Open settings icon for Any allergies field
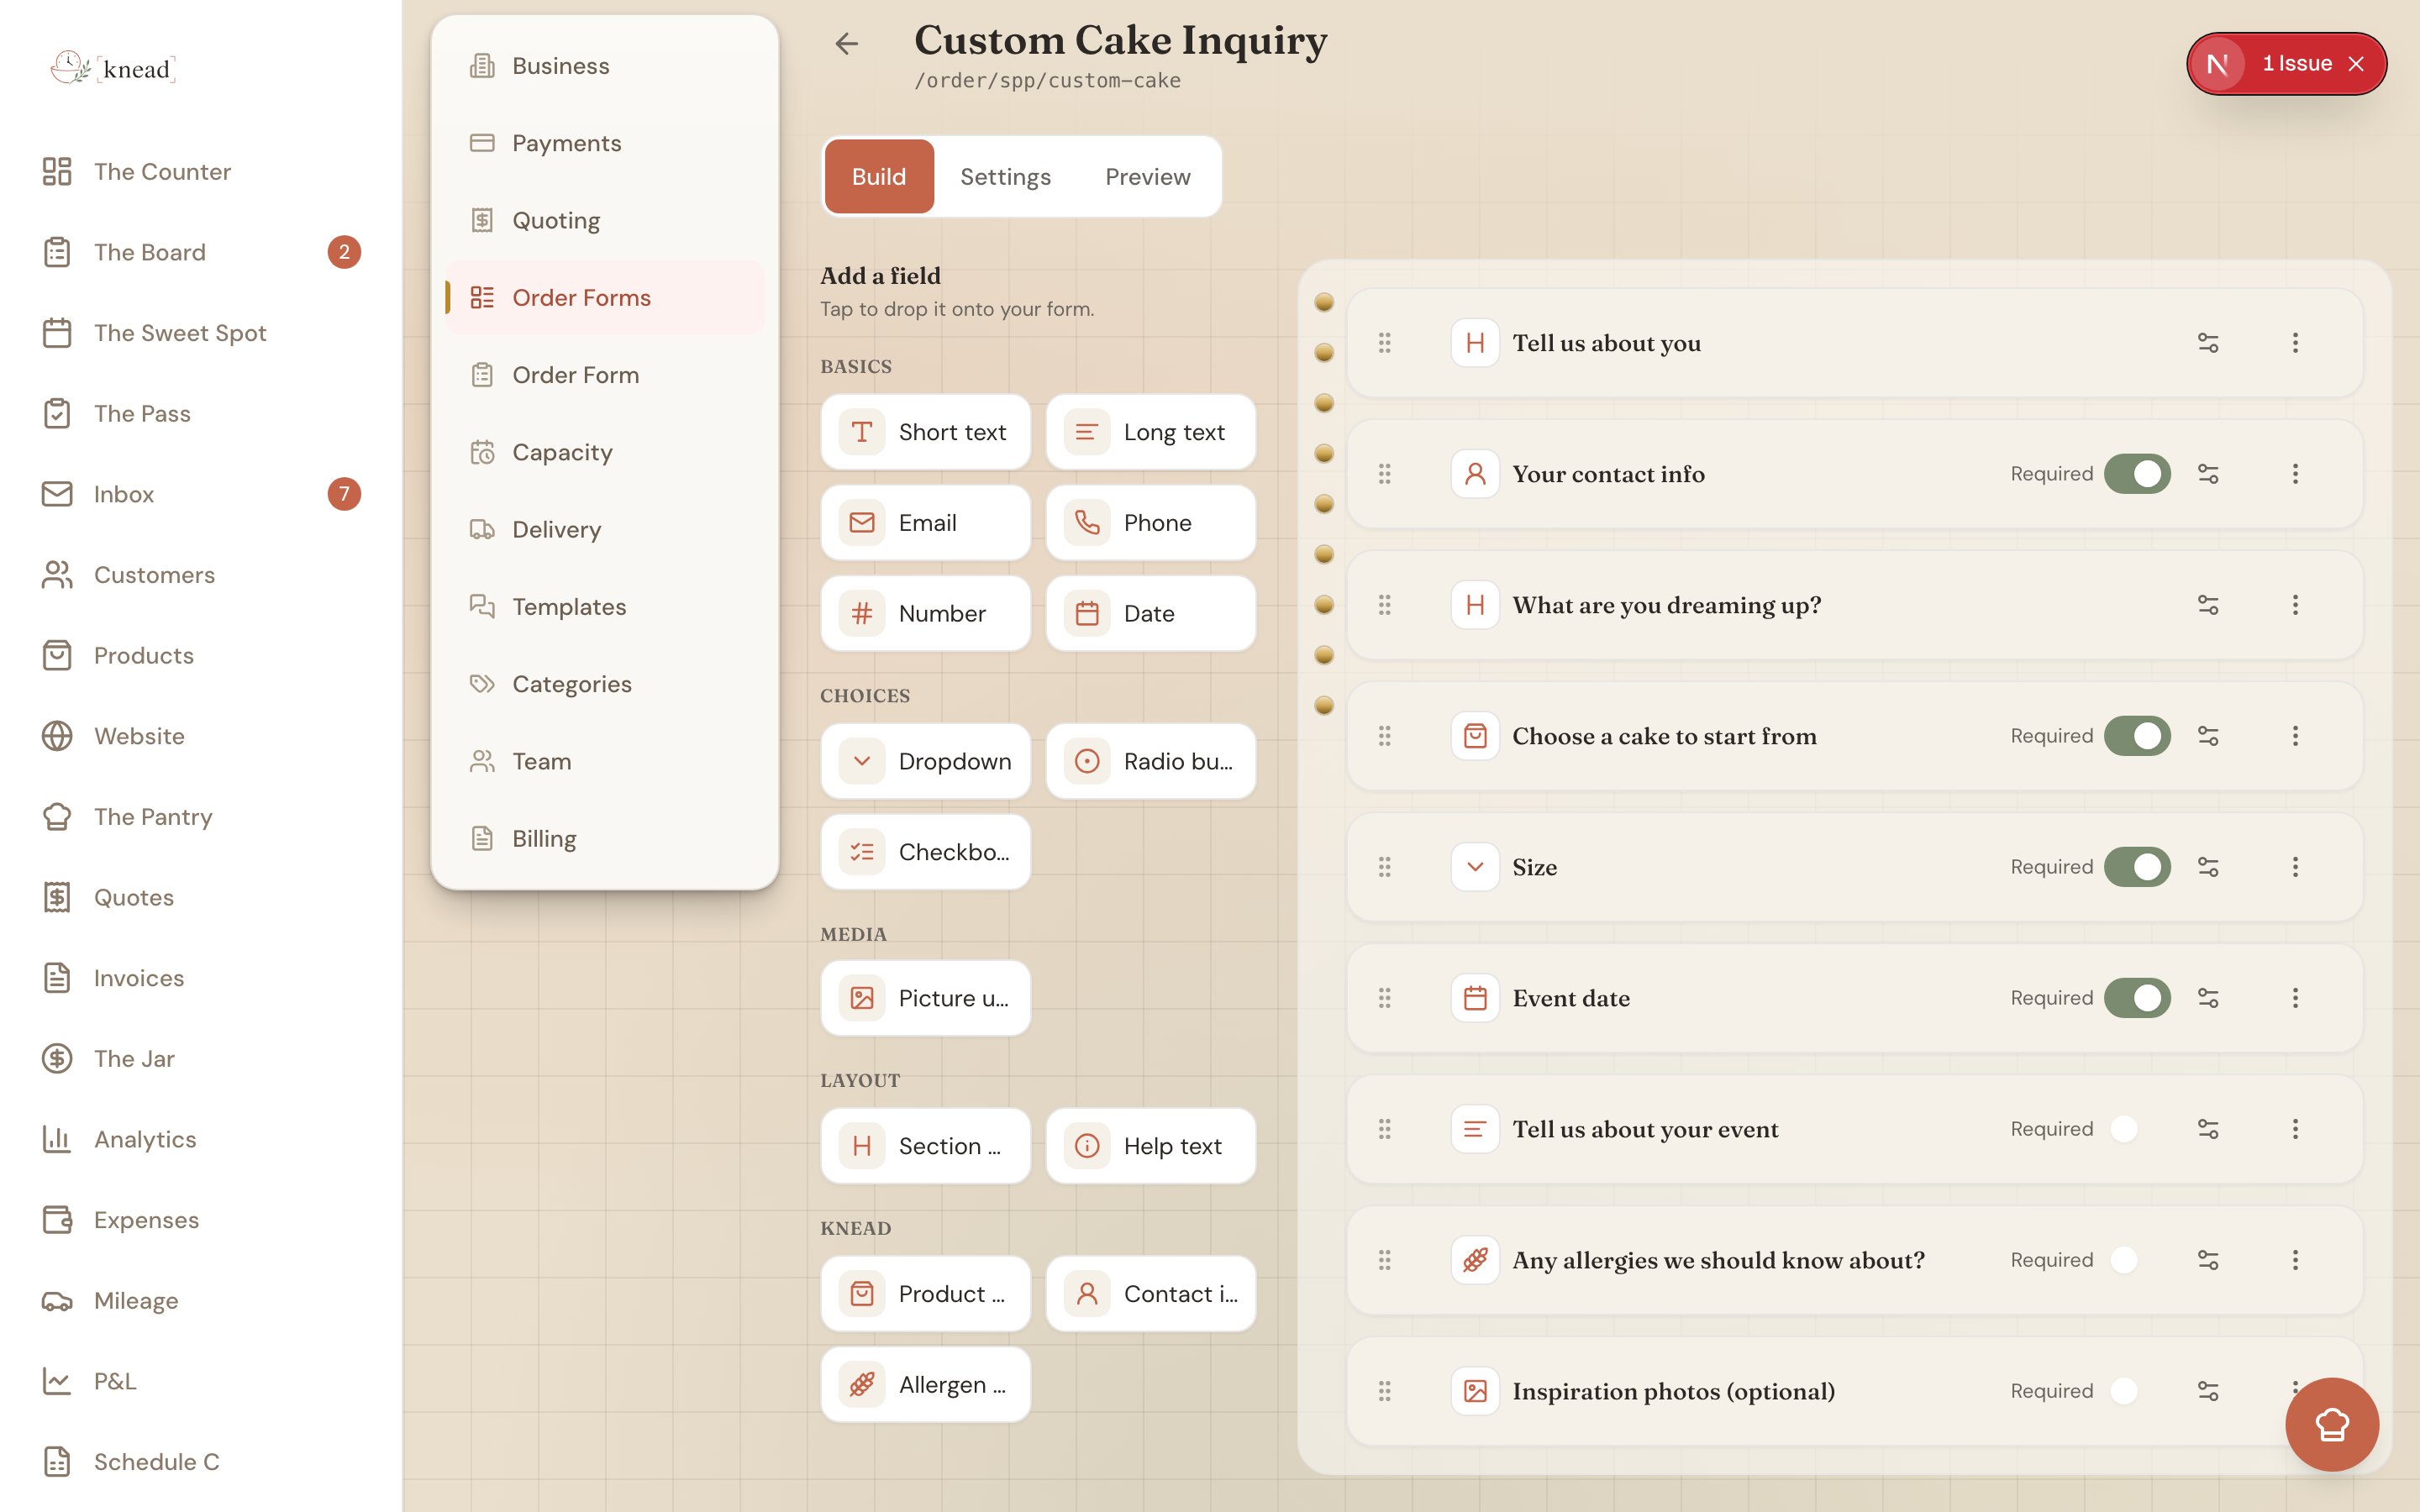2420x1512 pixels. click(2208, 1260)
